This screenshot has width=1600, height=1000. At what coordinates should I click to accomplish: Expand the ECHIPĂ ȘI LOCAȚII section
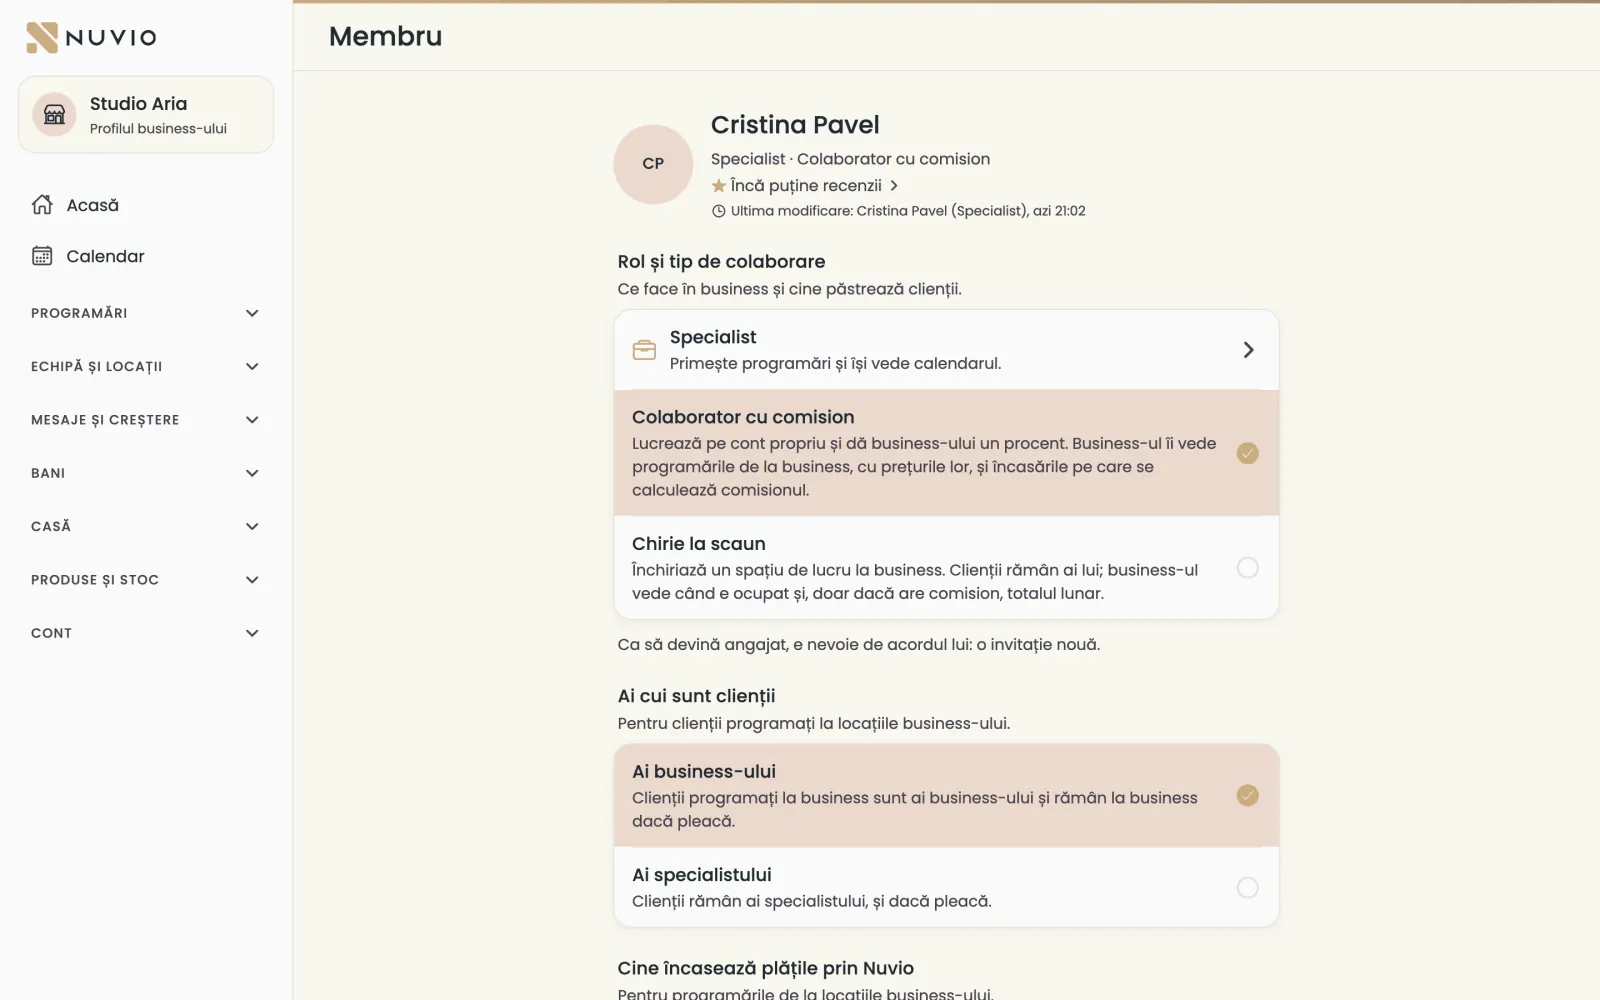coord(146,366)
